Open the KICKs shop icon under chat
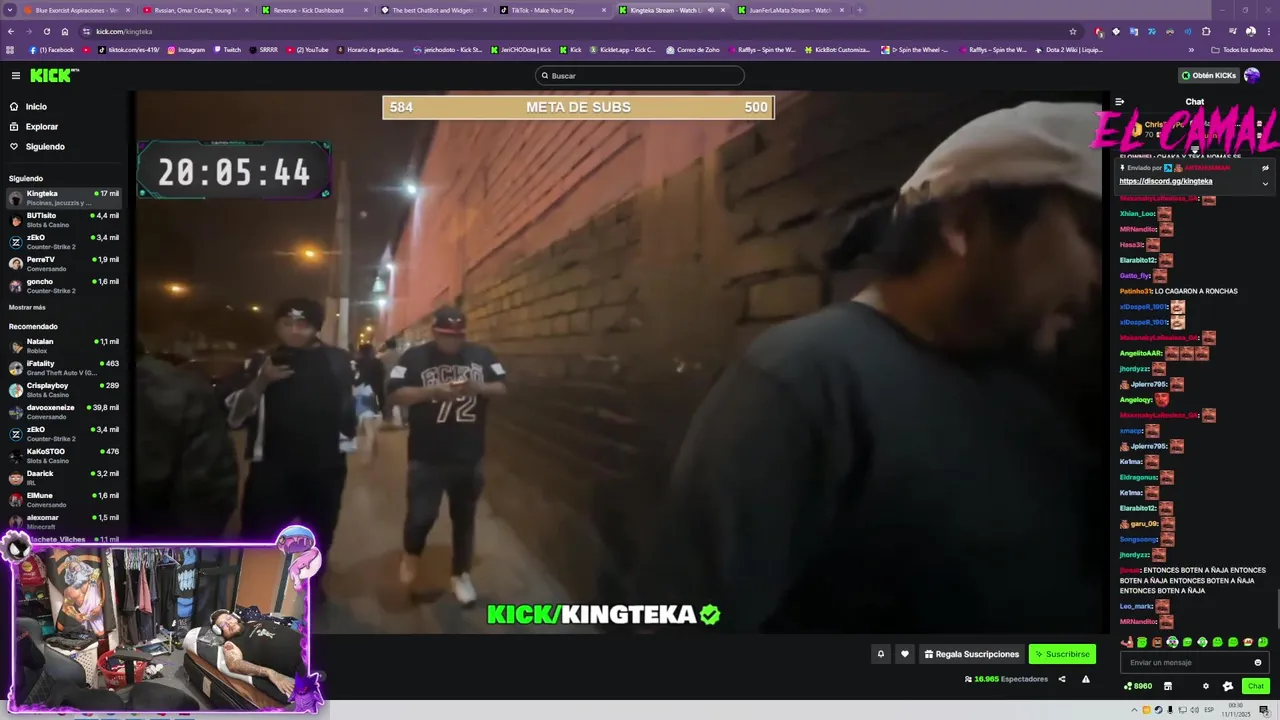Viewport: 1280px width, 720px height. [1168, 686]
